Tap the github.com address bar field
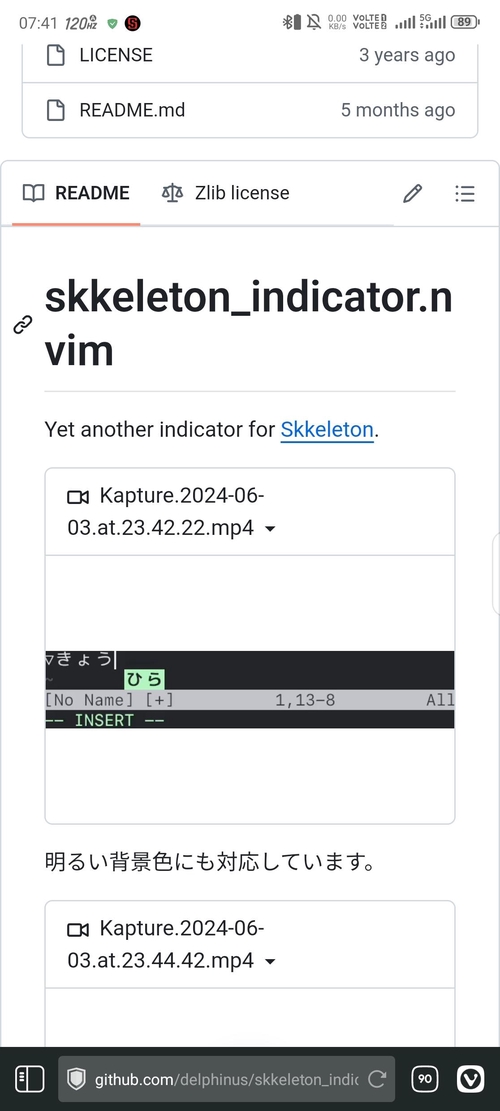The image size is (500, 1111). click(227, 1079)
